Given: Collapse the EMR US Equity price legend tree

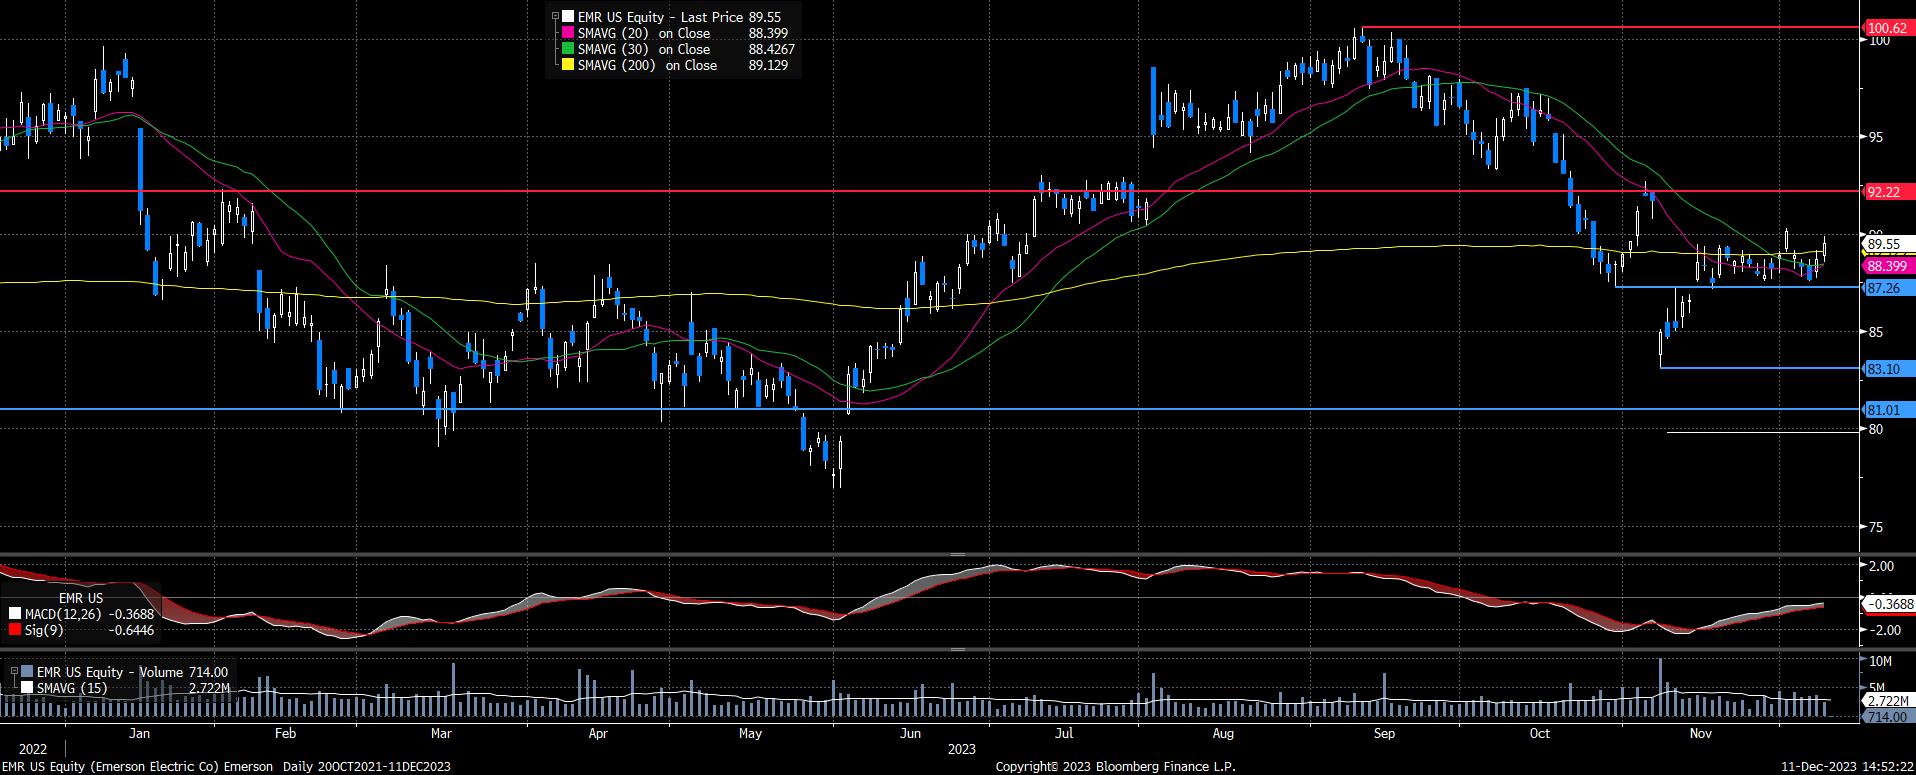Looking at the screenshot, I should (x=555, y=17).
